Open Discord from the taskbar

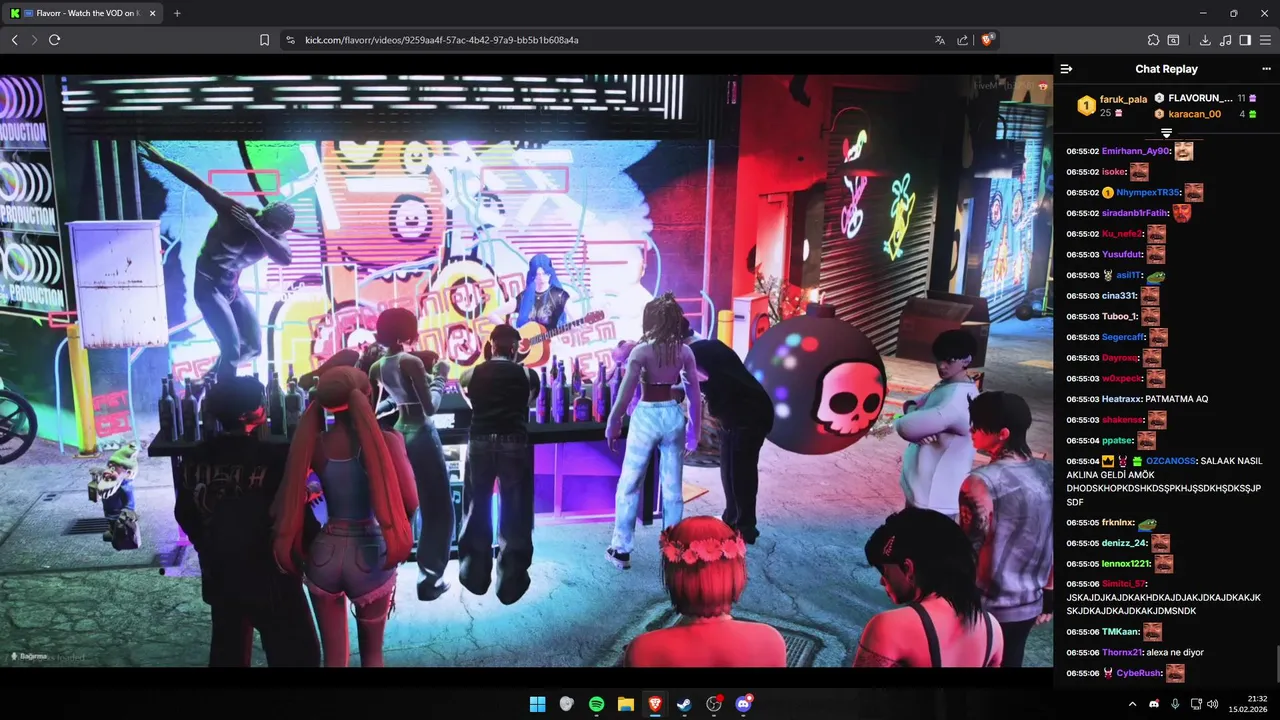click(743, 704)
